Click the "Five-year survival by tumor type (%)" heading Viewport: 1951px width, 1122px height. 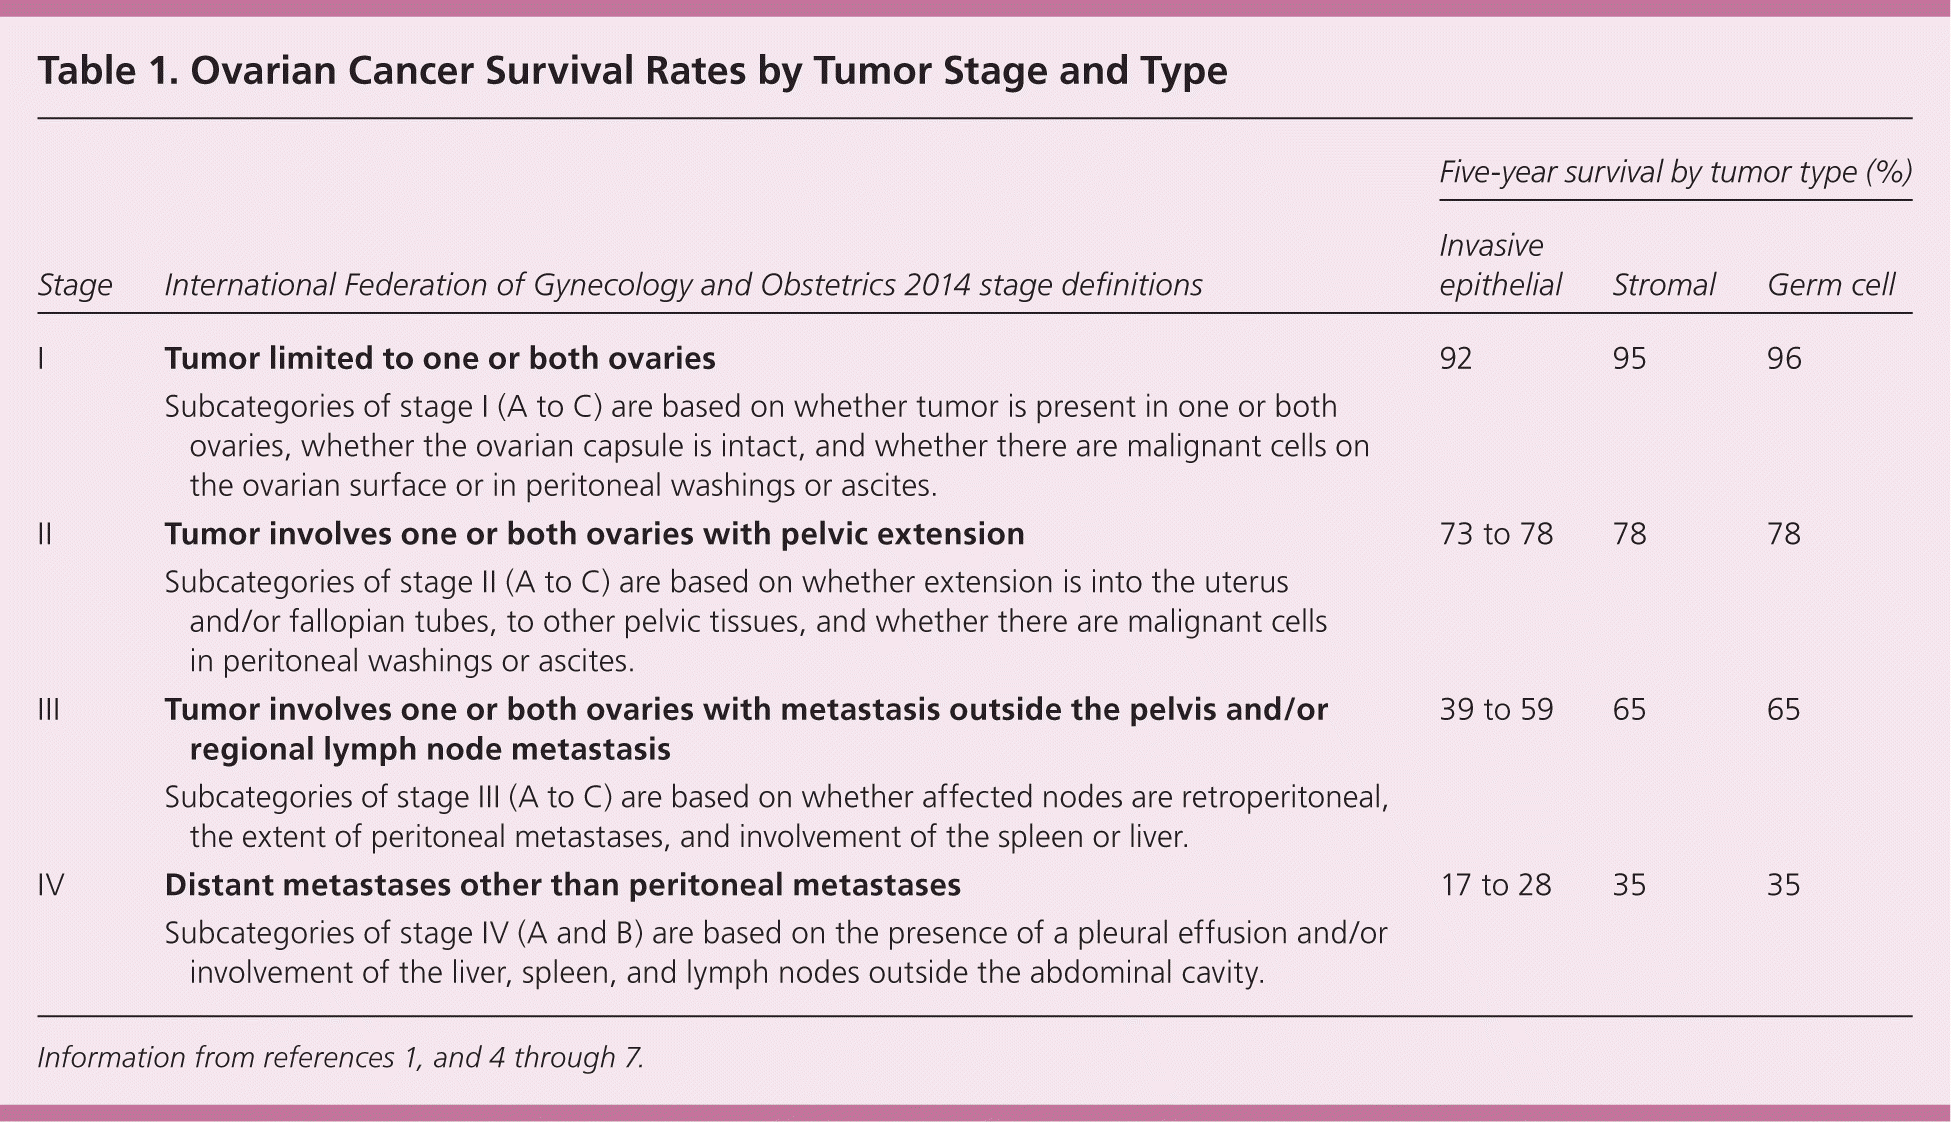pos(1675,173)
